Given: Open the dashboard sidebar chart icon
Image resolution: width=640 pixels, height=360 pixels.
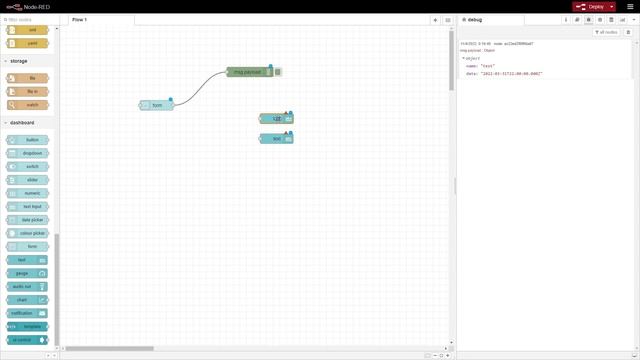Looking at the screenshot, I should [622, 20].
